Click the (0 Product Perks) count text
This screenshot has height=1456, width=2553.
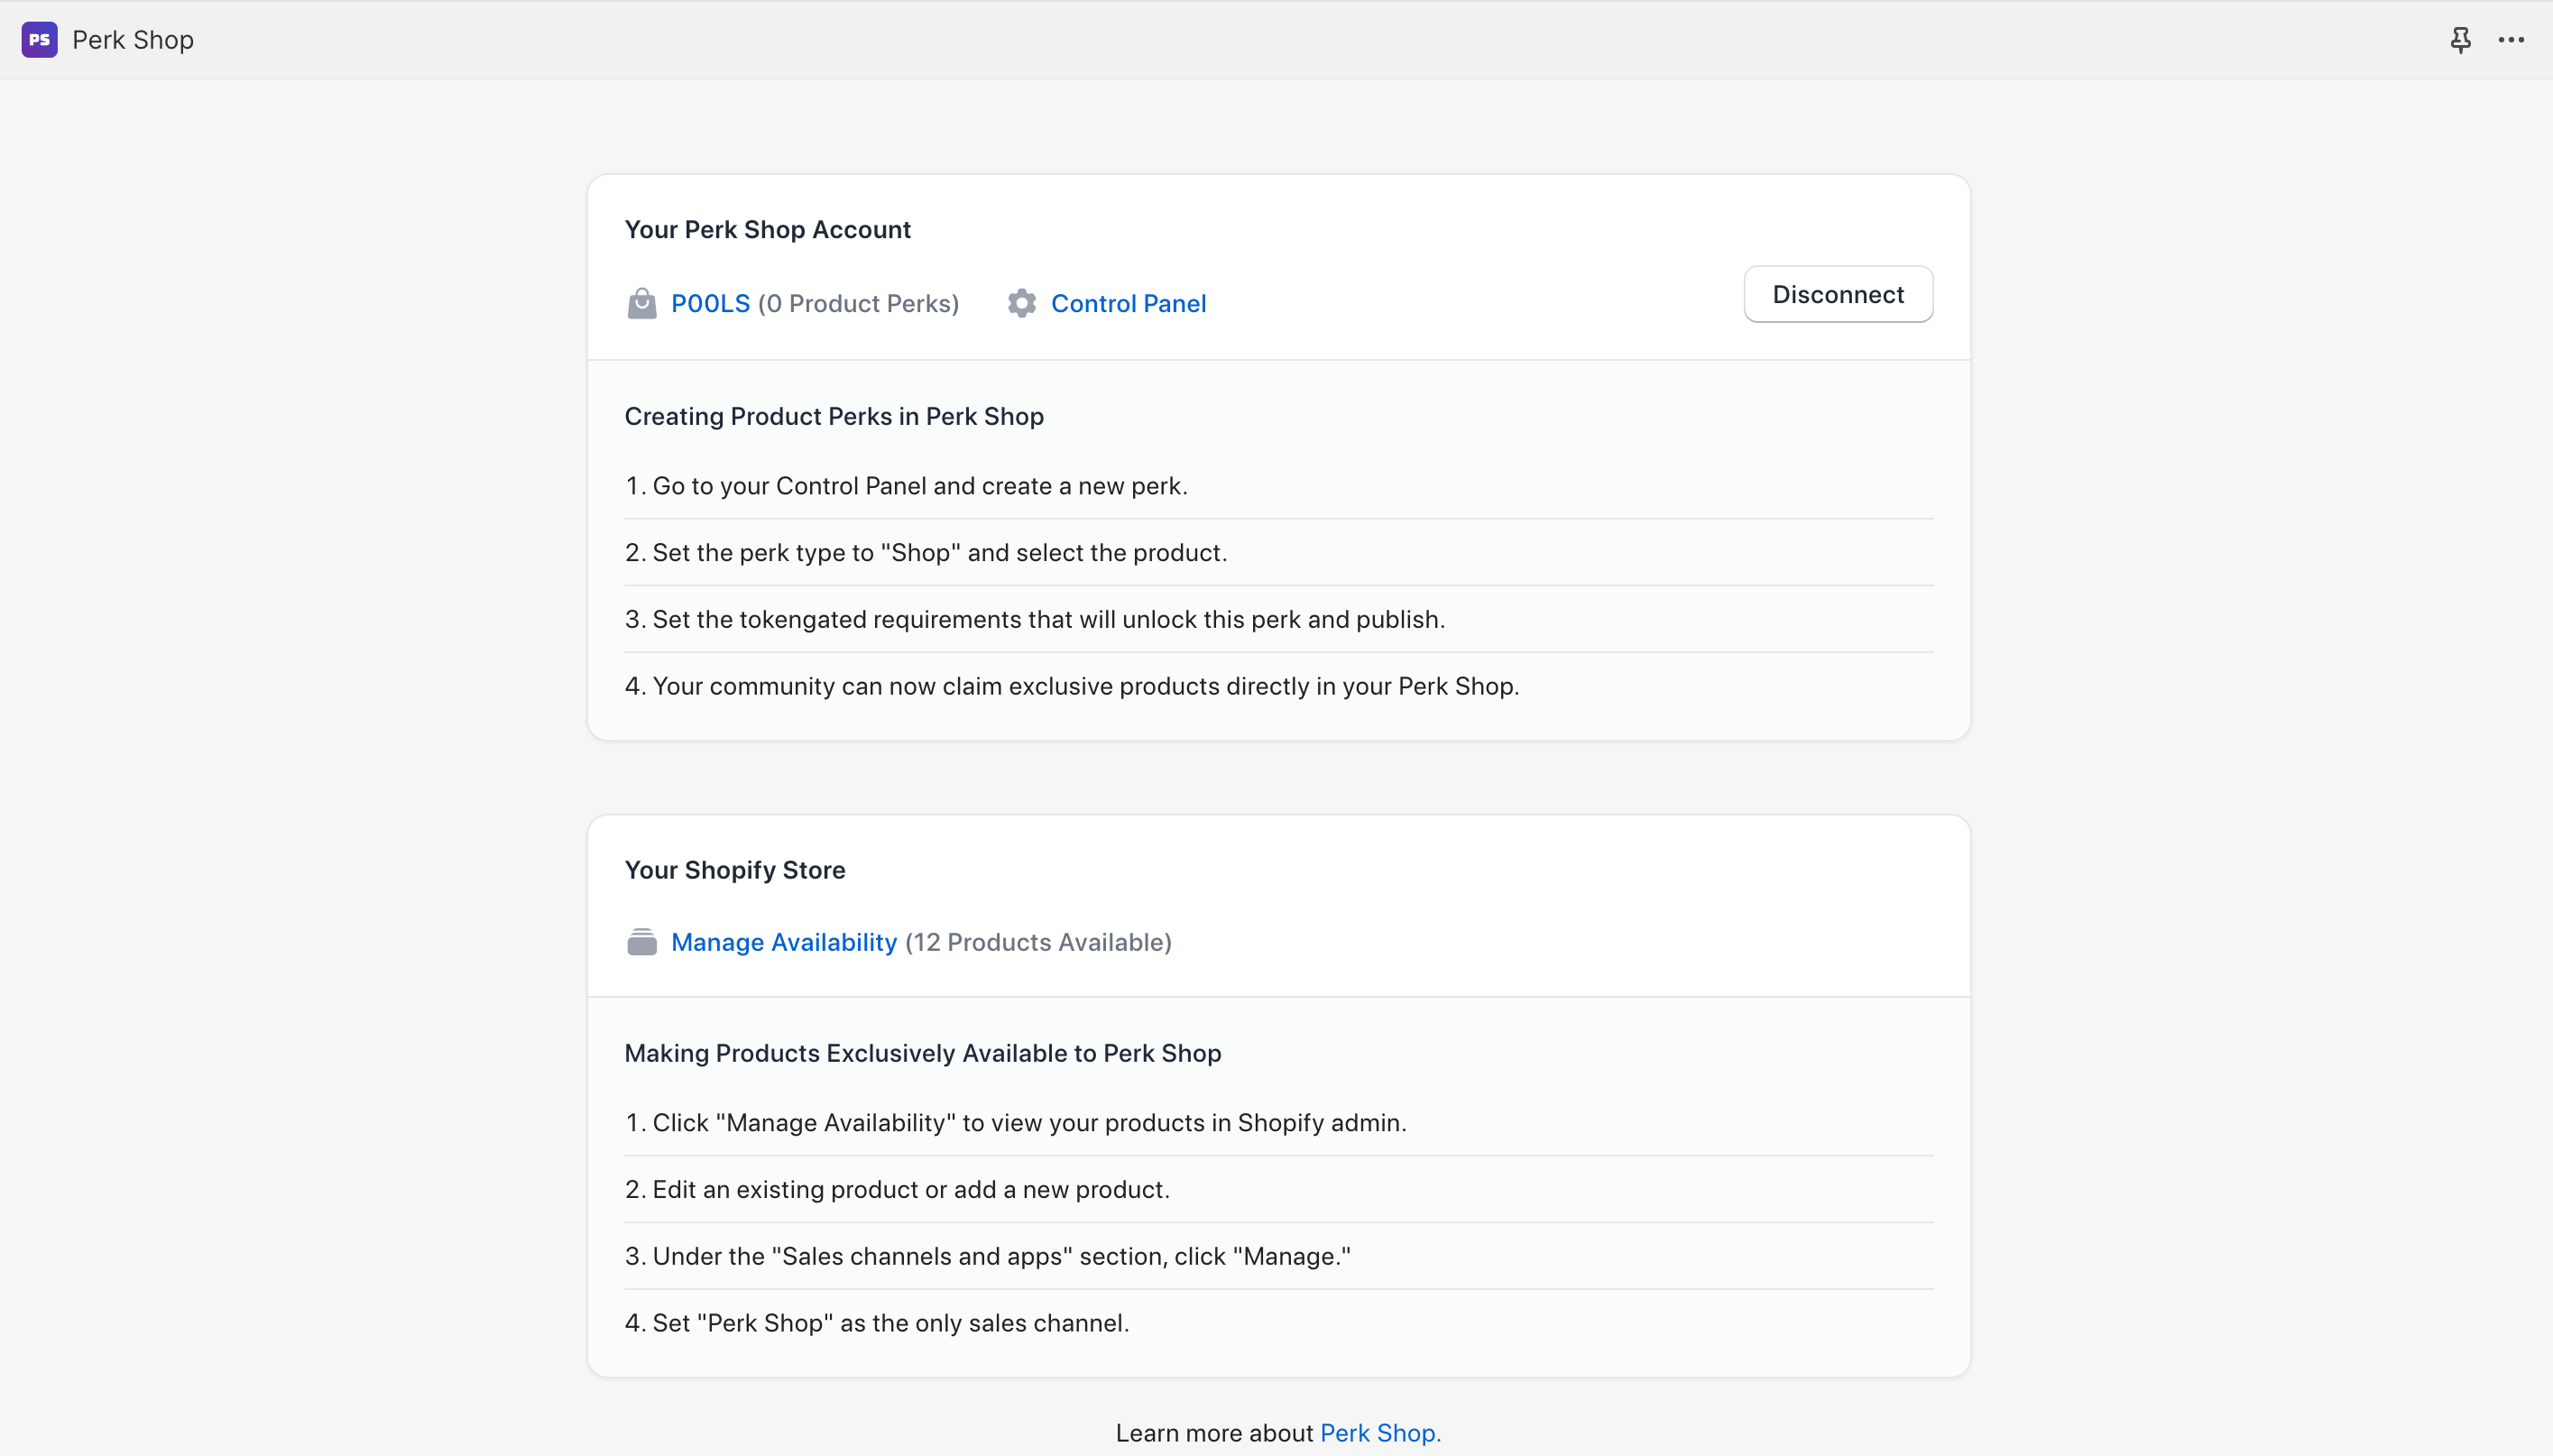tap(859, 303)
